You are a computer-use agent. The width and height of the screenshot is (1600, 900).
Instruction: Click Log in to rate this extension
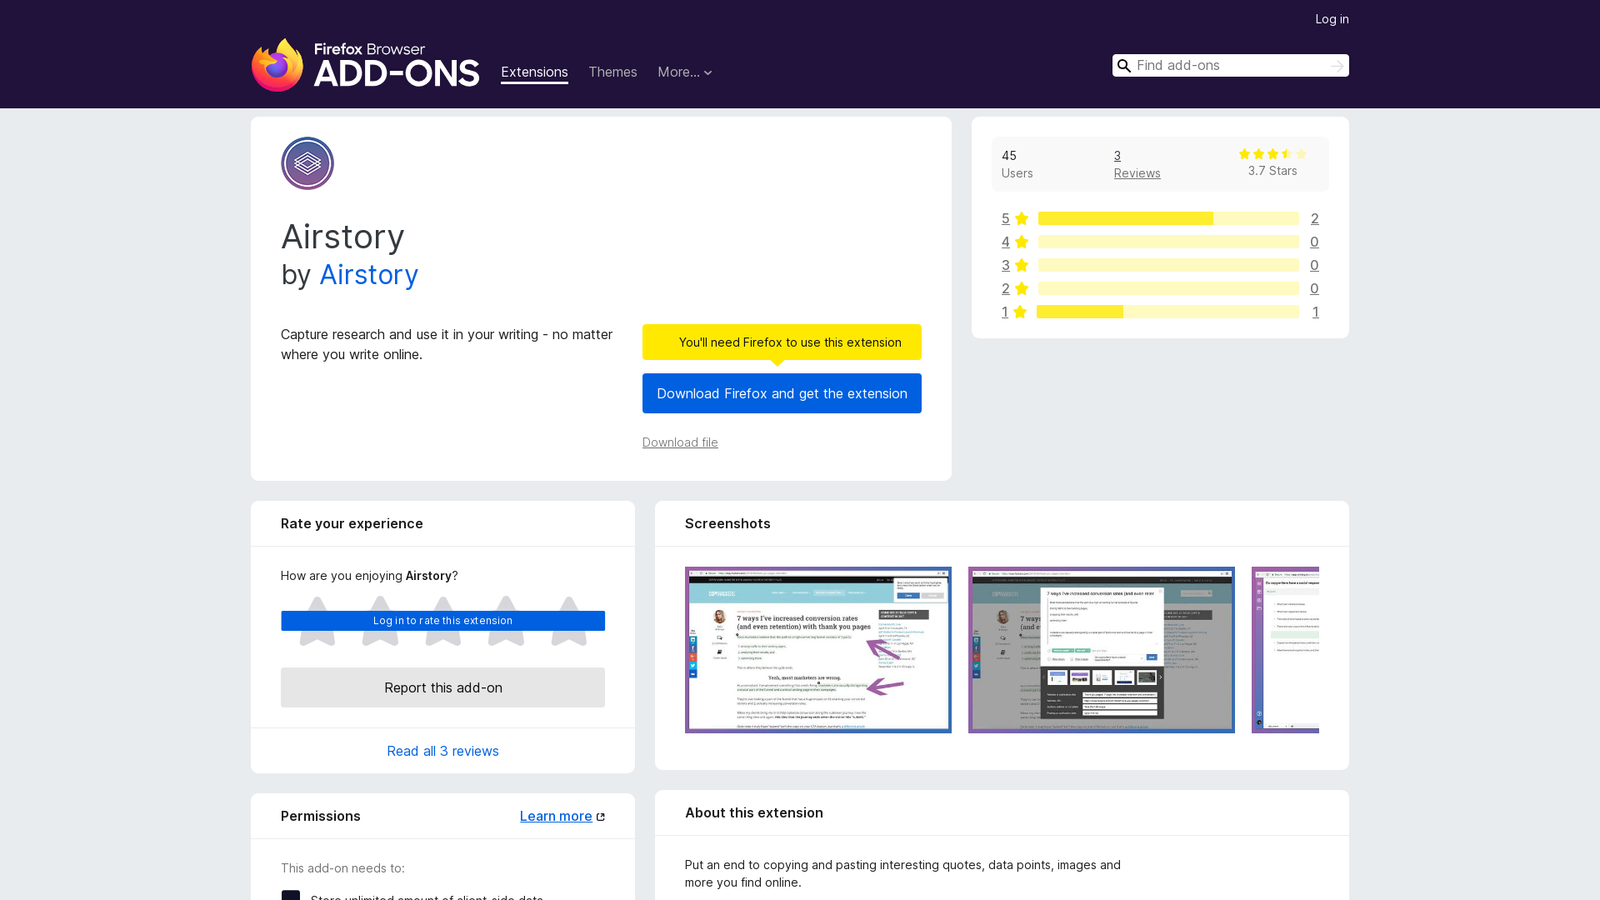pyautogui.click(x=443, y=621)
